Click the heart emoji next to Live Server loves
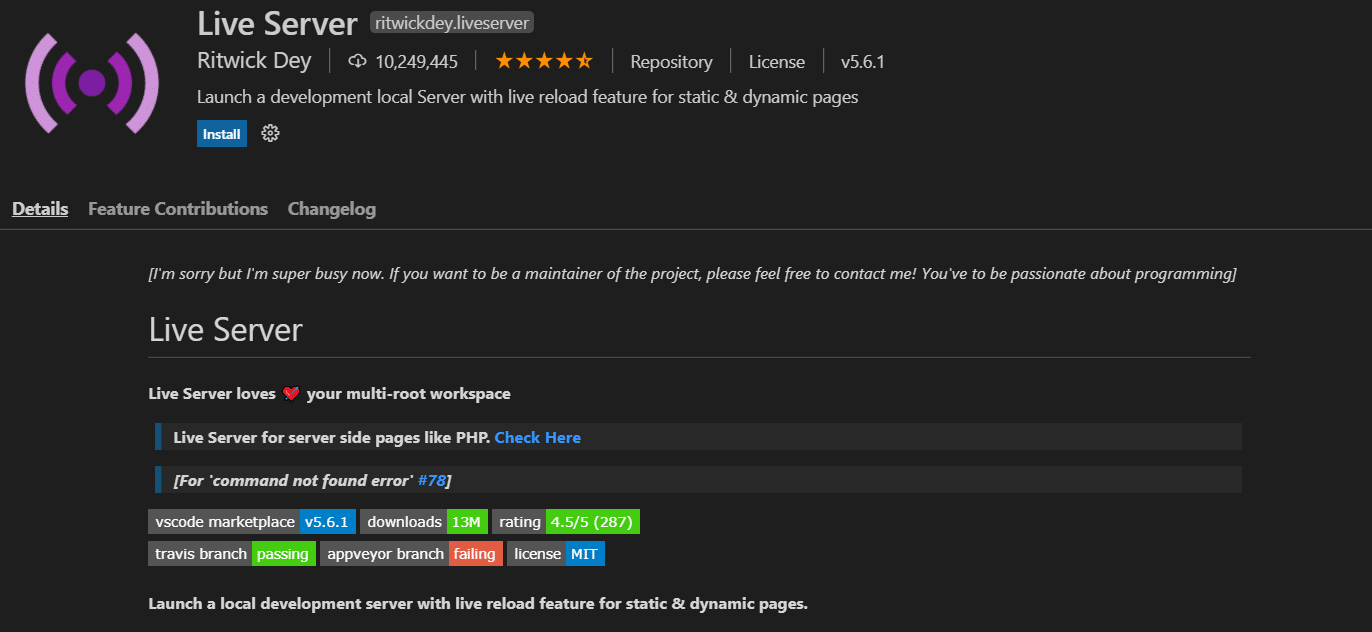Image resolution: width=1372 pixels, height=632 pixels. 291,393
